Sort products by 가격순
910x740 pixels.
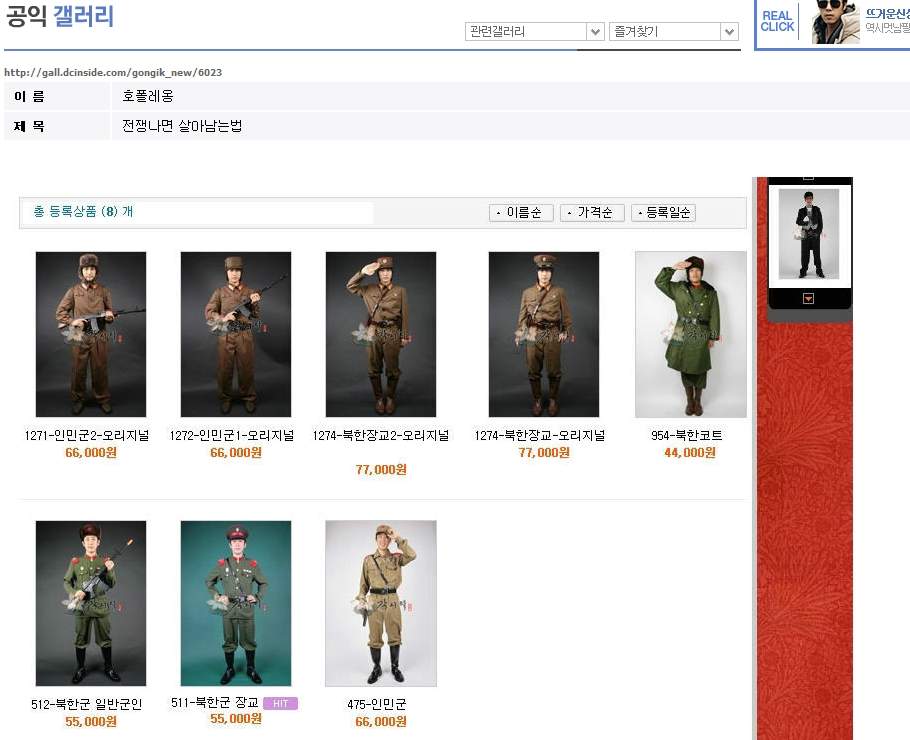(592, 213)
